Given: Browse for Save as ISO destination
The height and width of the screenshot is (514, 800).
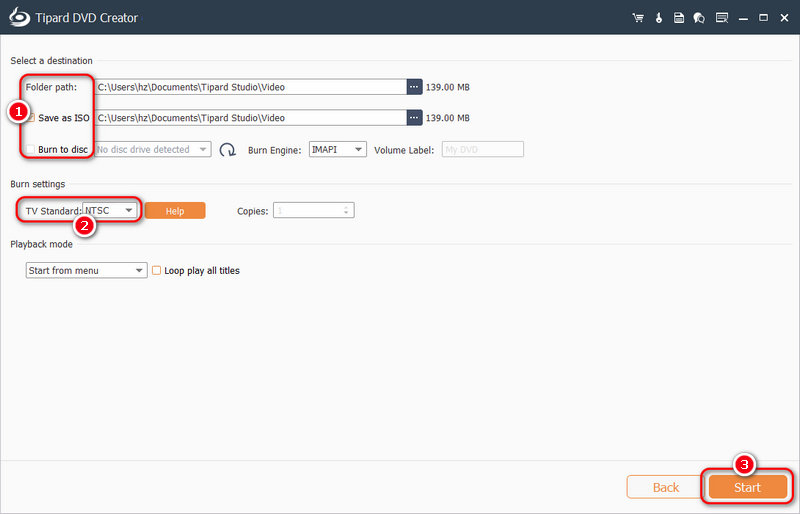Looking at the screenshot, I should 414,118.
